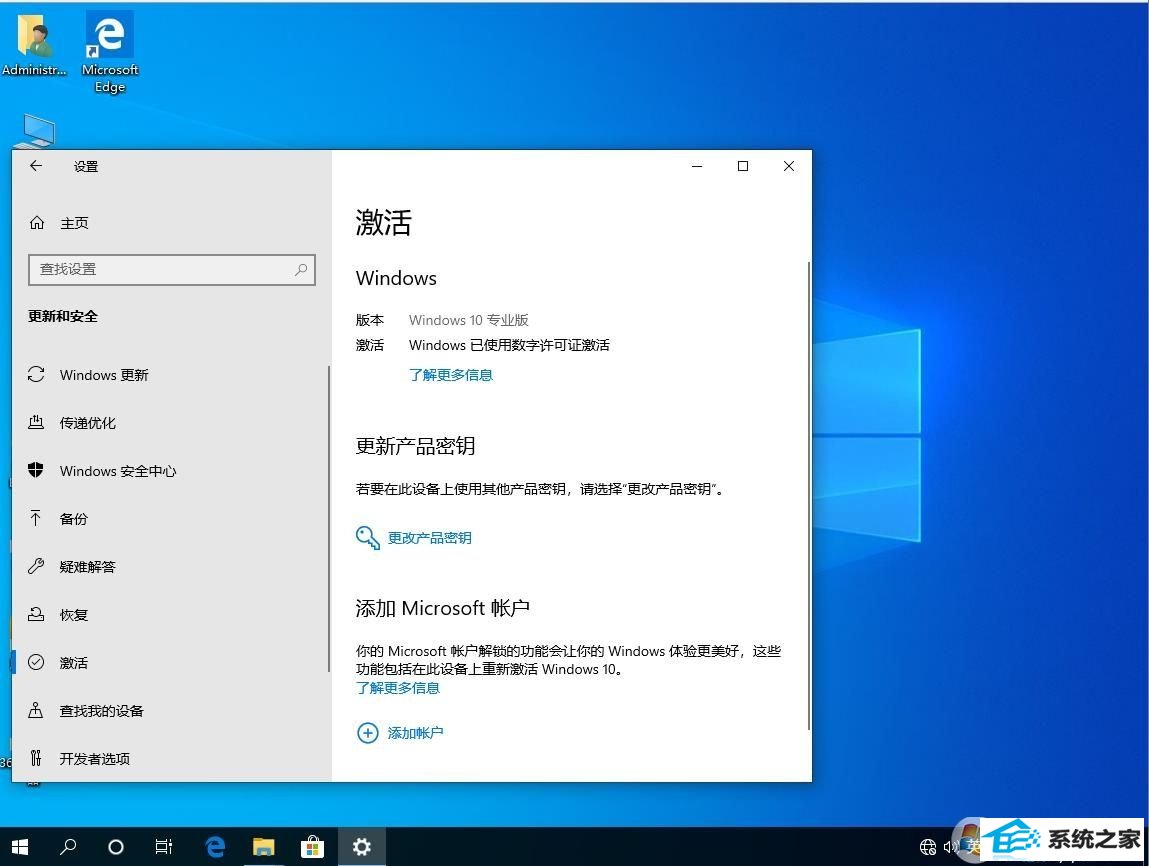Click the checkmark icon beside 激活

point(36,662)
